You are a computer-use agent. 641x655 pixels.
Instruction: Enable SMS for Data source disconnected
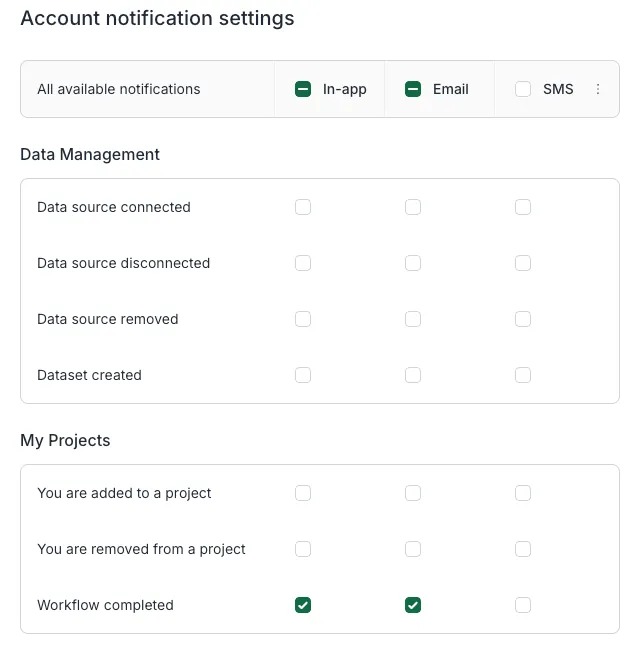pyautogui.click(x=523, y=263)
